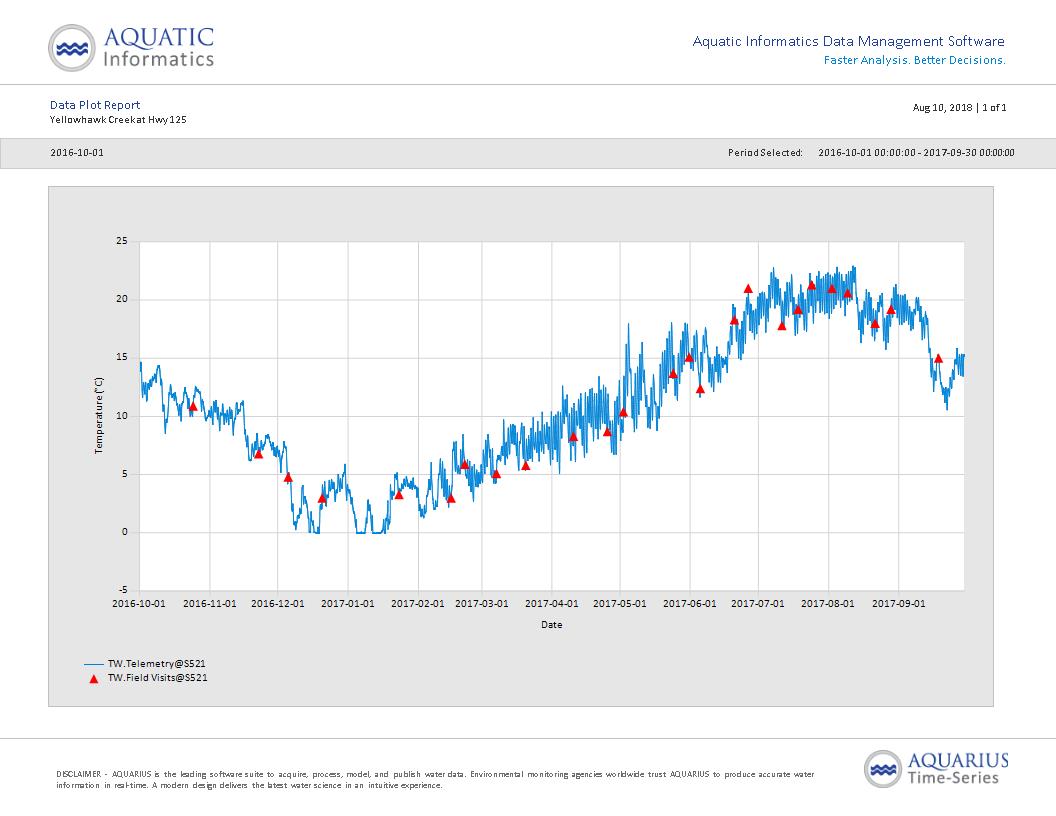Image resolution: width=1056 pixels, height=816 pixels.
Task: Click the 'TW.Telemetry@S521' legend label
Action: click(157, 664)
